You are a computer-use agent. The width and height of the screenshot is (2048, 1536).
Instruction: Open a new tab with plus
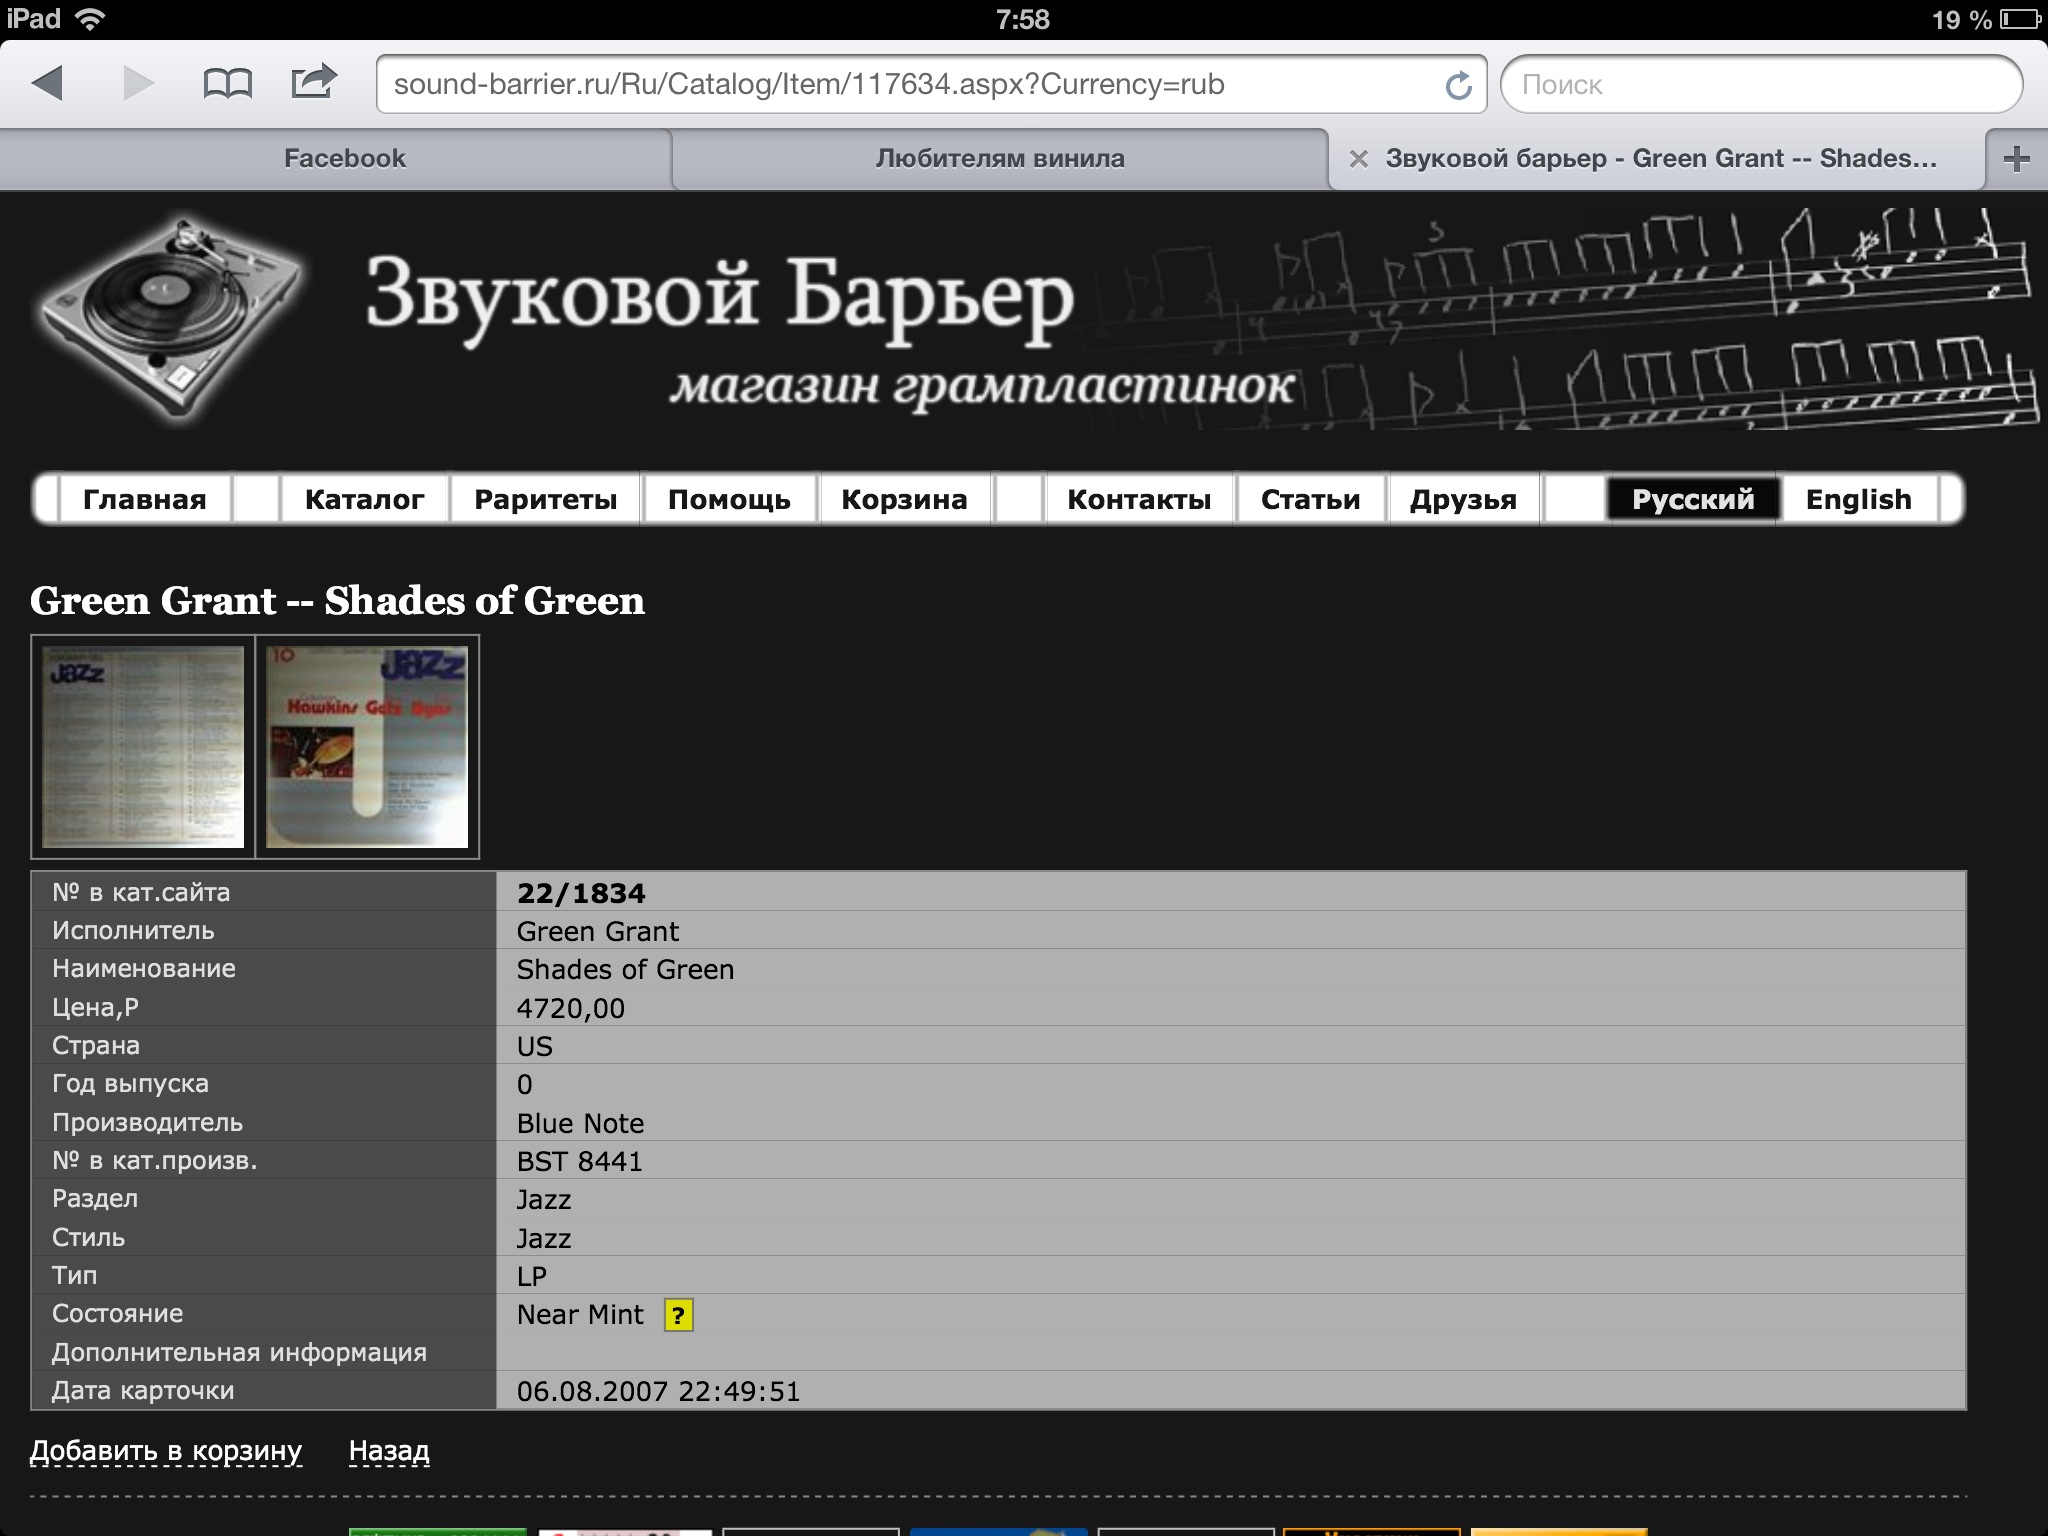click(2016, 159)
